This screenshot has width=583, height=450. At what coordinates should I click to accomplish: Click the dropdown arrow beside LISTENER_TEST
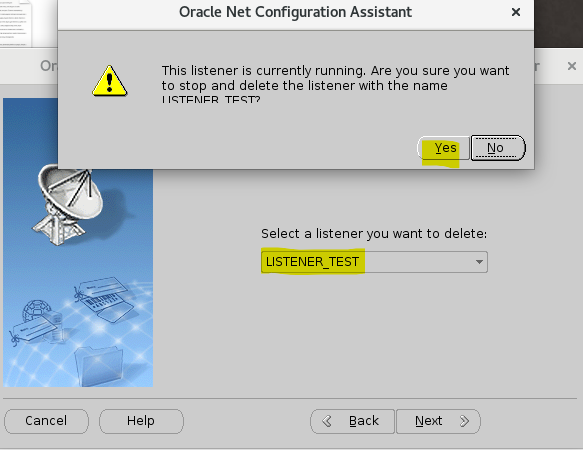coord(479,262)
